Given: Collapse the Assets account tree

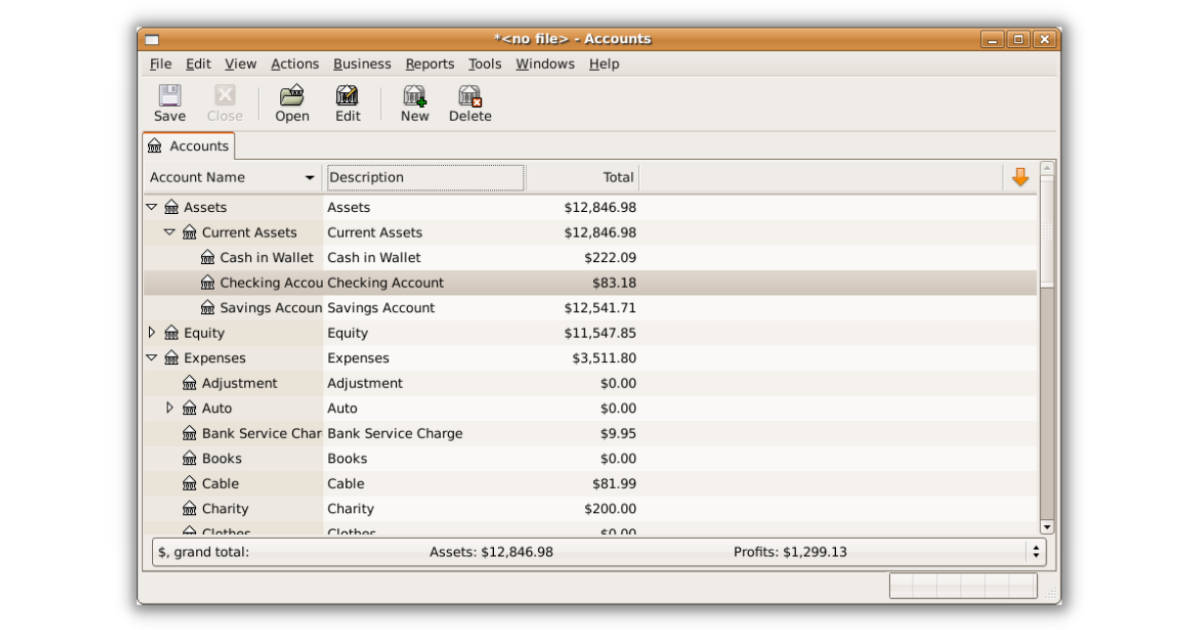Looking at the screenshot, I should click(x=152, y=207).
